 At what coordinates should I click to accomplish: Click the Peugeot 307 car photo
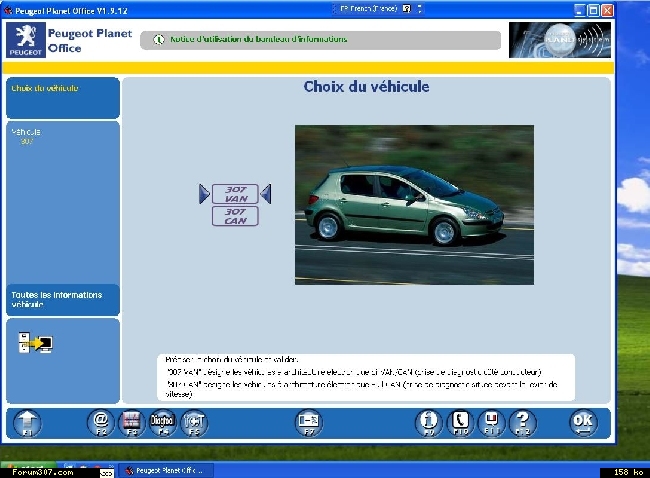[415, 205]
